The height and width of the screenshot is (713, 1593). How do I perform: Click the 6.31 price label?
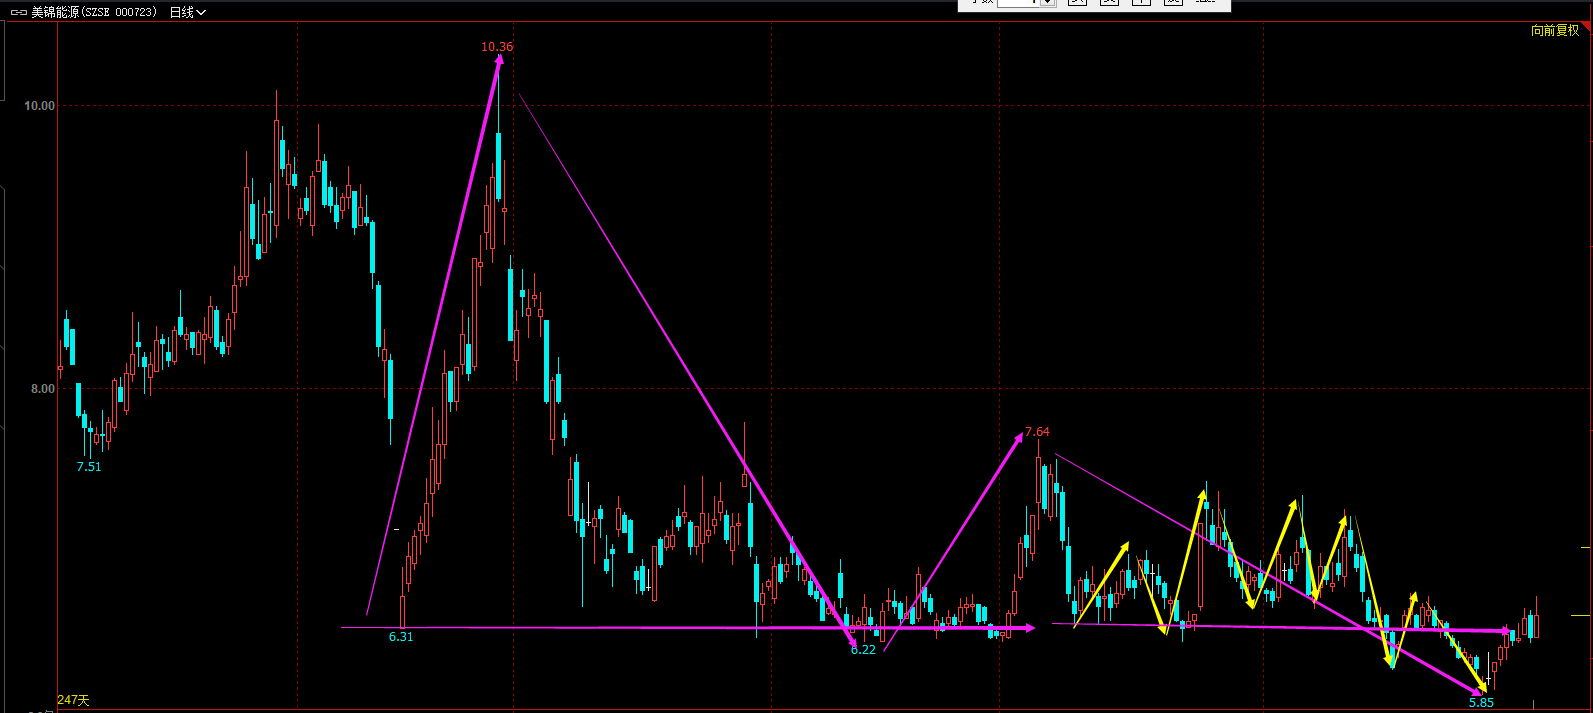point(400,637)
